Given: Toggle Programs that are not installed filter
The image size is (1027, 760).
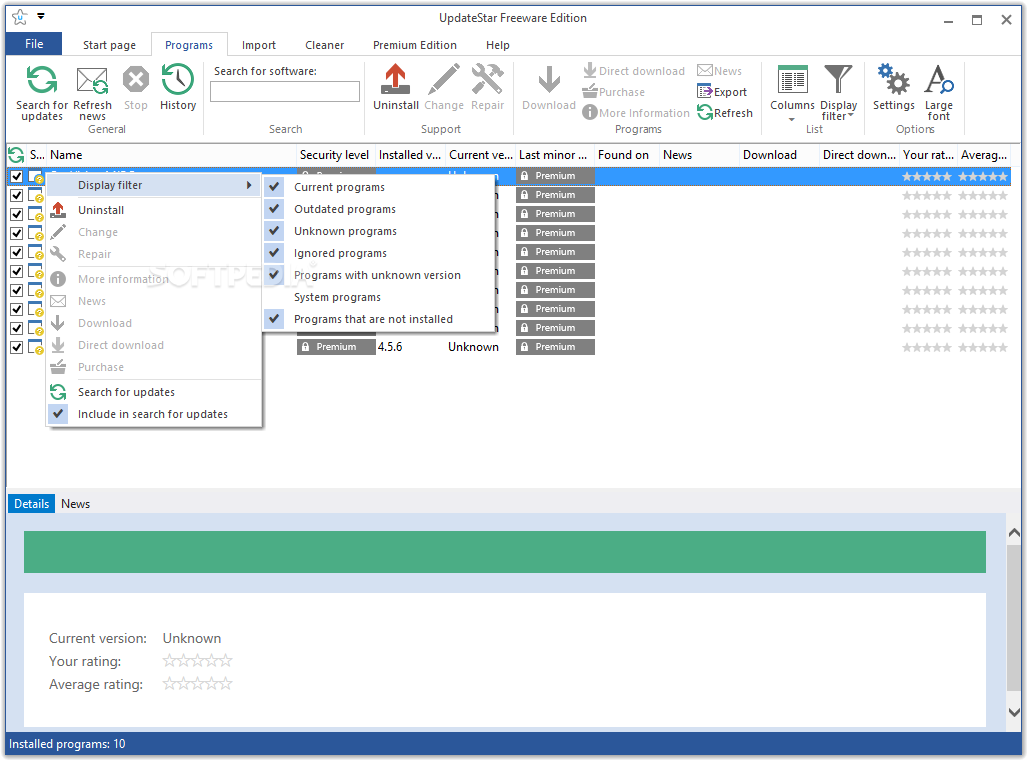Looking at the screenshot, I should (373, 319).
